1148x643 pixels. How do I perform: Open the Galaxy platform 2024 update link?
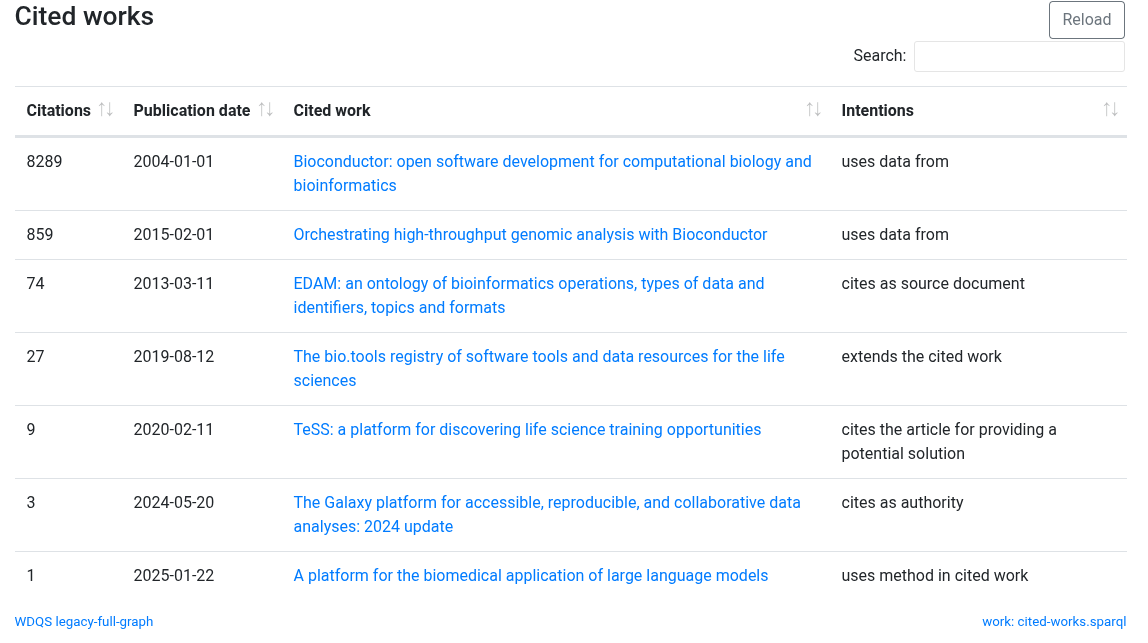coord(547,514)
